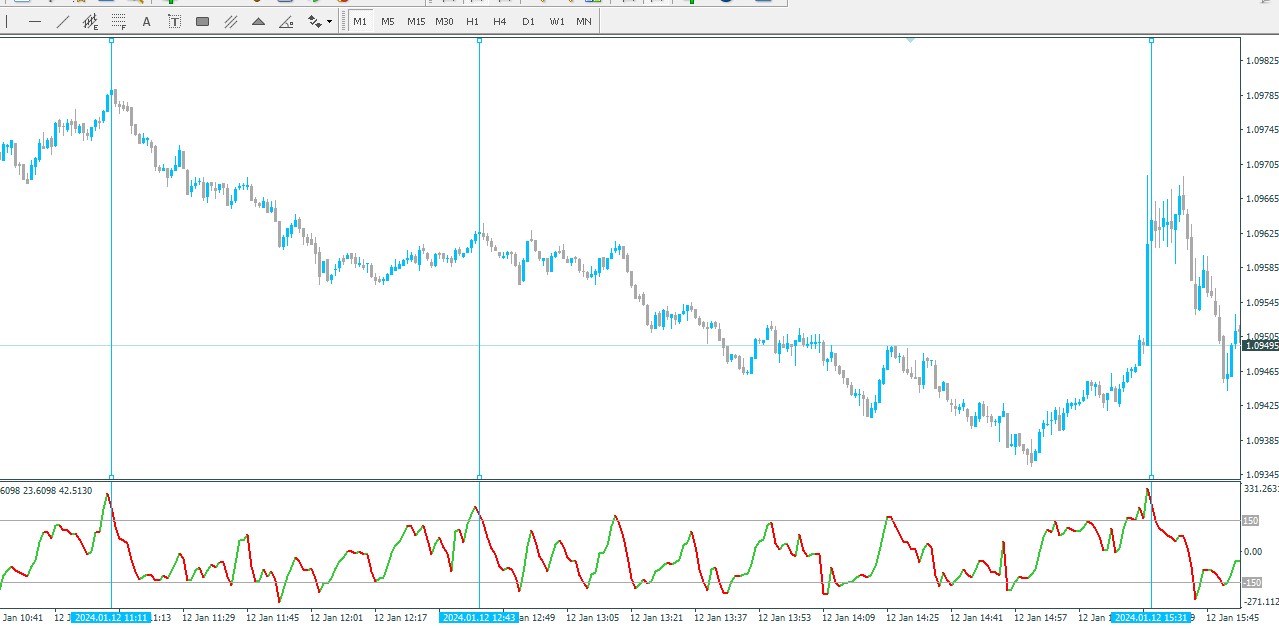Select the triple diagonal lines tool
Screen dimensions: 1279x629
230,21
